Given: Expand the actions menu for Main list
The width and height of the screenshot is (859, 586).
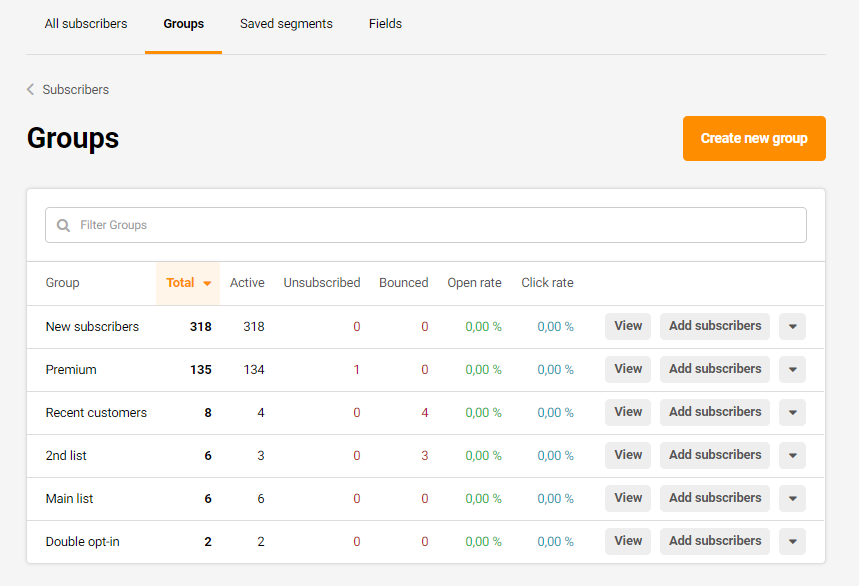Looking at the screenshot, I should click(x=792, y=498).
